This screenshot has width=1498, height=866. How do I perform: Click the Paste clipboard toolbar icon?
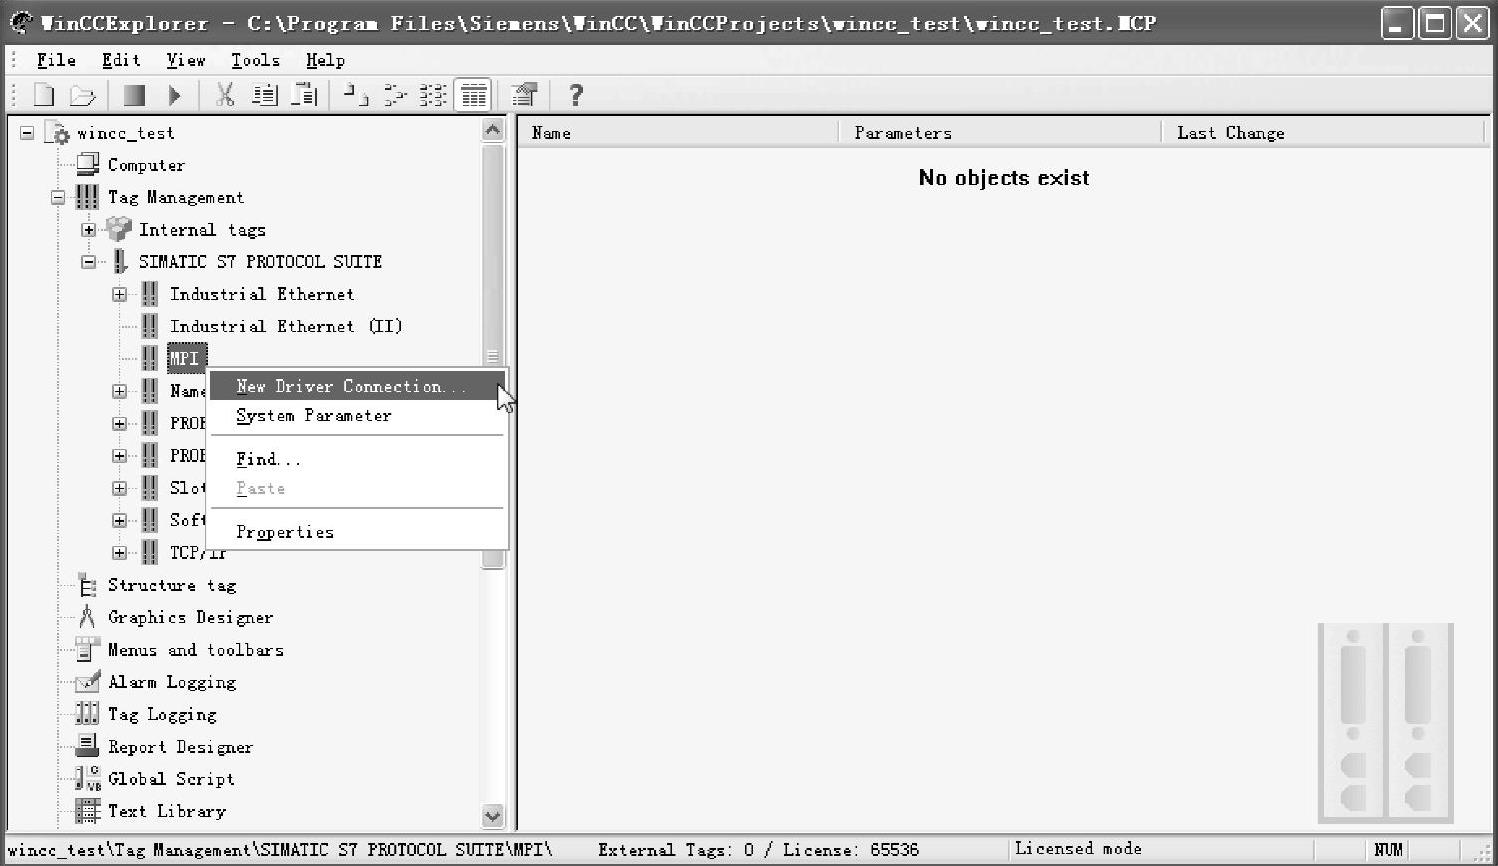(304, 95)
